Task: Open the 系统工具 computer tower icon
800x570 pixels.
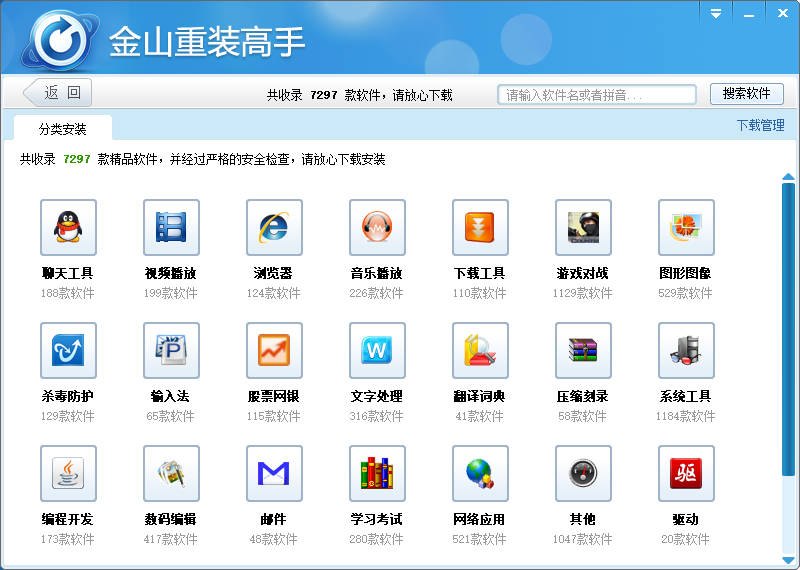Action: coord(686,351)
